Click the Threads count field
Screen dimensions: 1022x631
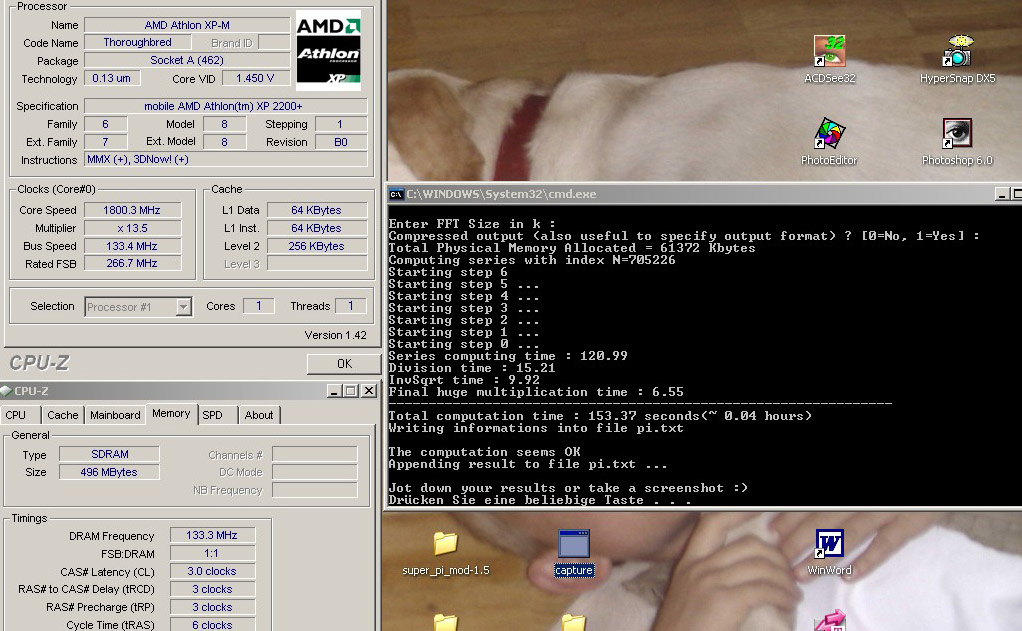pos(351,306)
